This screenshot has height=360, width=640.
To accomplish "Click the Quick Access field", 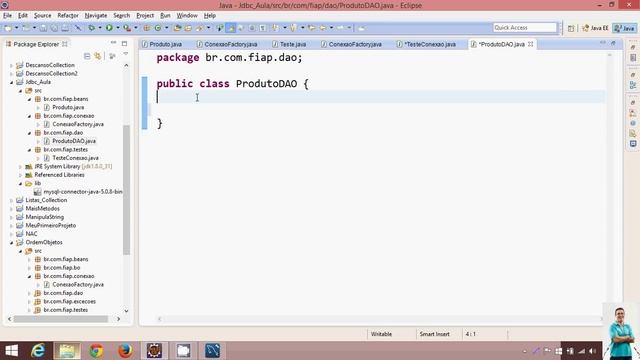I will [524, 28].
